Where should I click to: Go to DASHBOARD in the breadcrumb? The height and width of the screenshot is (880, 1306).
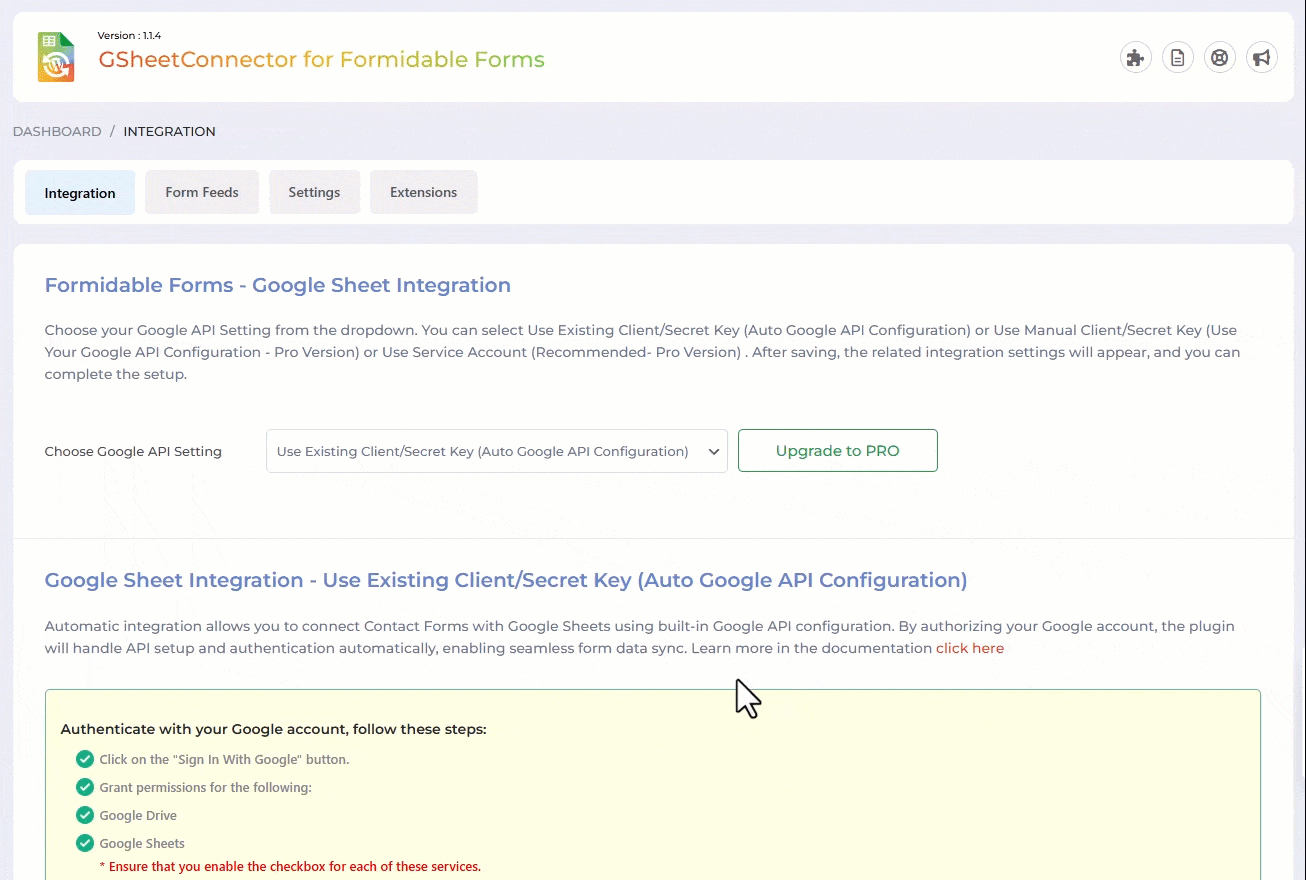click(57, 131)
